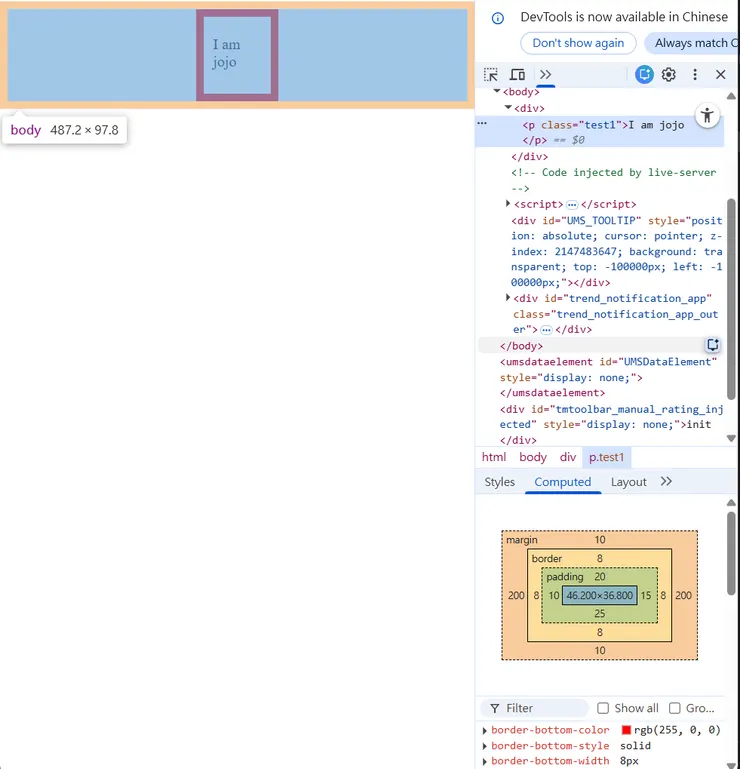Viewport: 740px width, 769px height.
Task: Click the filter funnel icon
Action: tap(495, 708)
